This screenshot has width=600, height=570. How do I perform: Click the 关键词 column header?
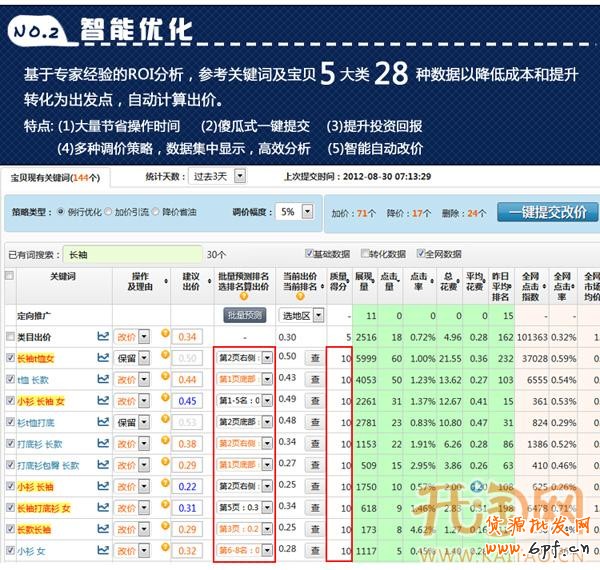(x=62, y=275)
